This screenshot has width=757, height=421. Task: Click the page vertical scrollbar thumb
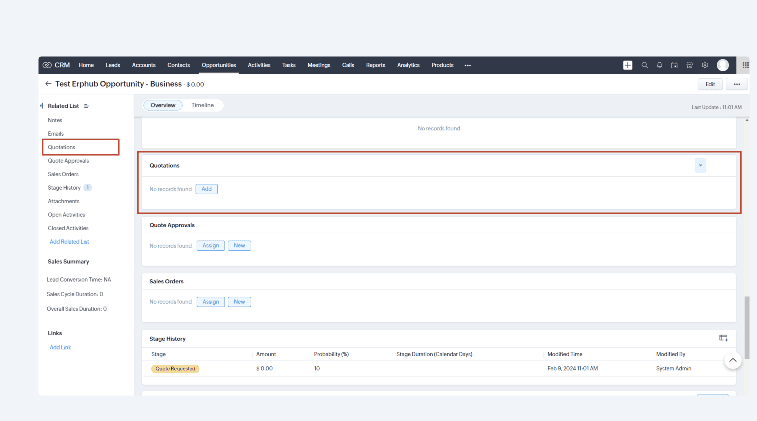click(x=747, y=327)
